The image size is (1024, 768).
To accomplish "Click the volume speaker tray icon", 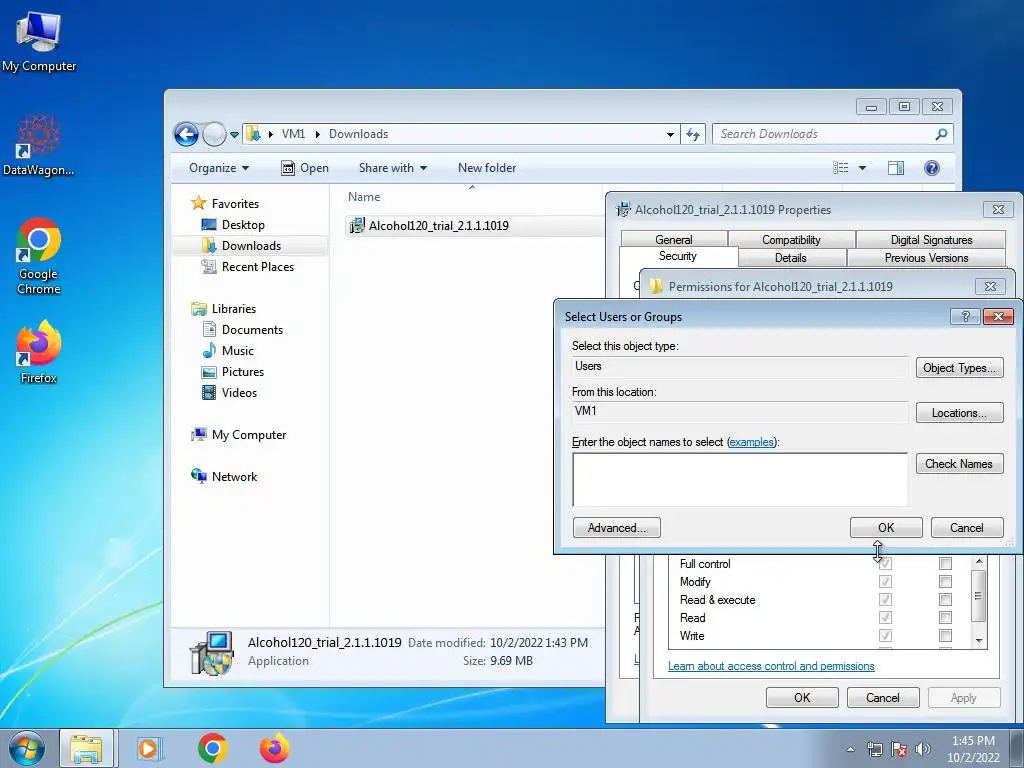I will click(x=923, y=749).
